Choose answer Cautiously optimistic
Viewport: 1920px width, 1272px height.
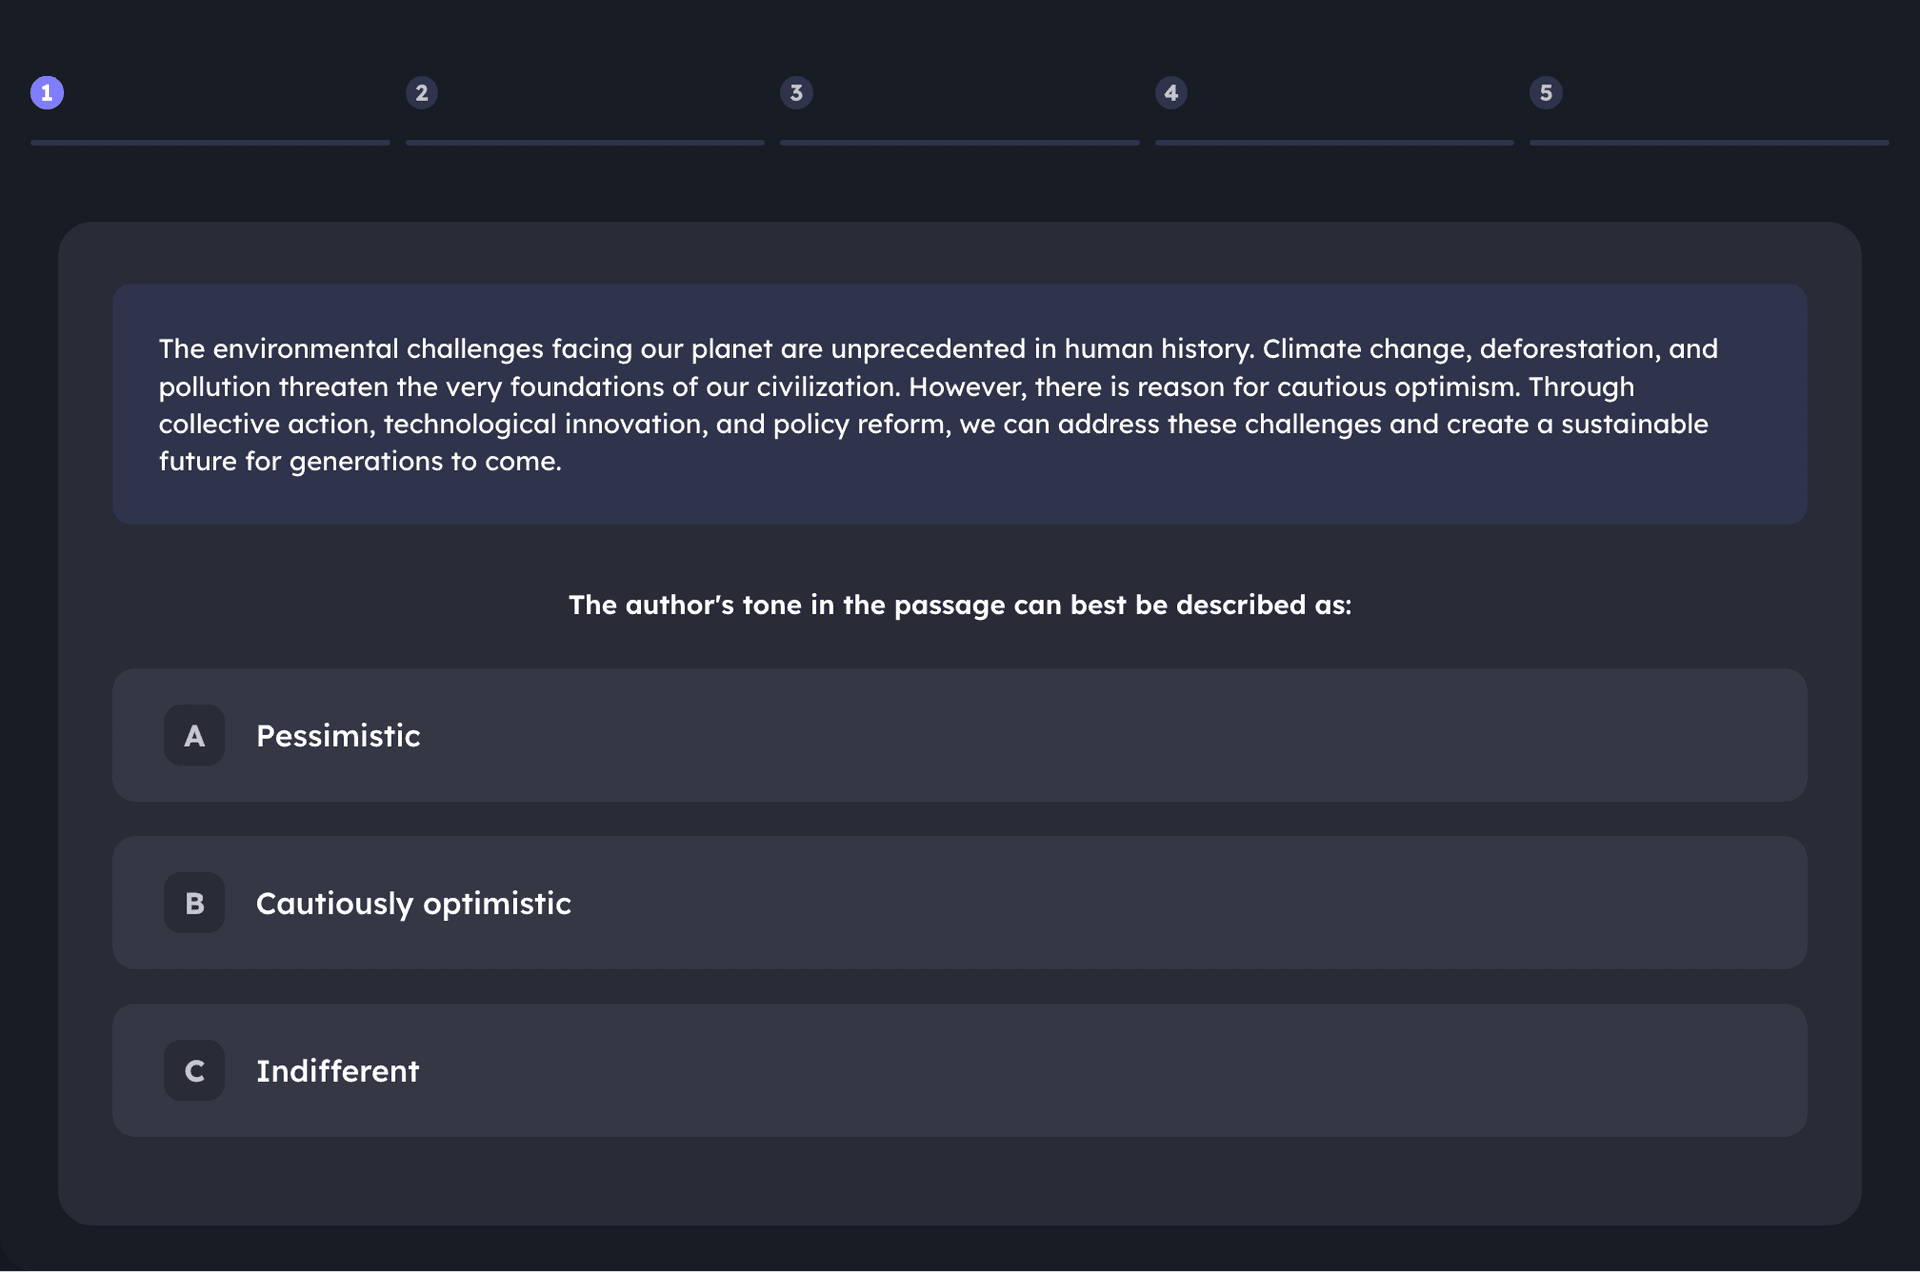(x=413, y=903)
